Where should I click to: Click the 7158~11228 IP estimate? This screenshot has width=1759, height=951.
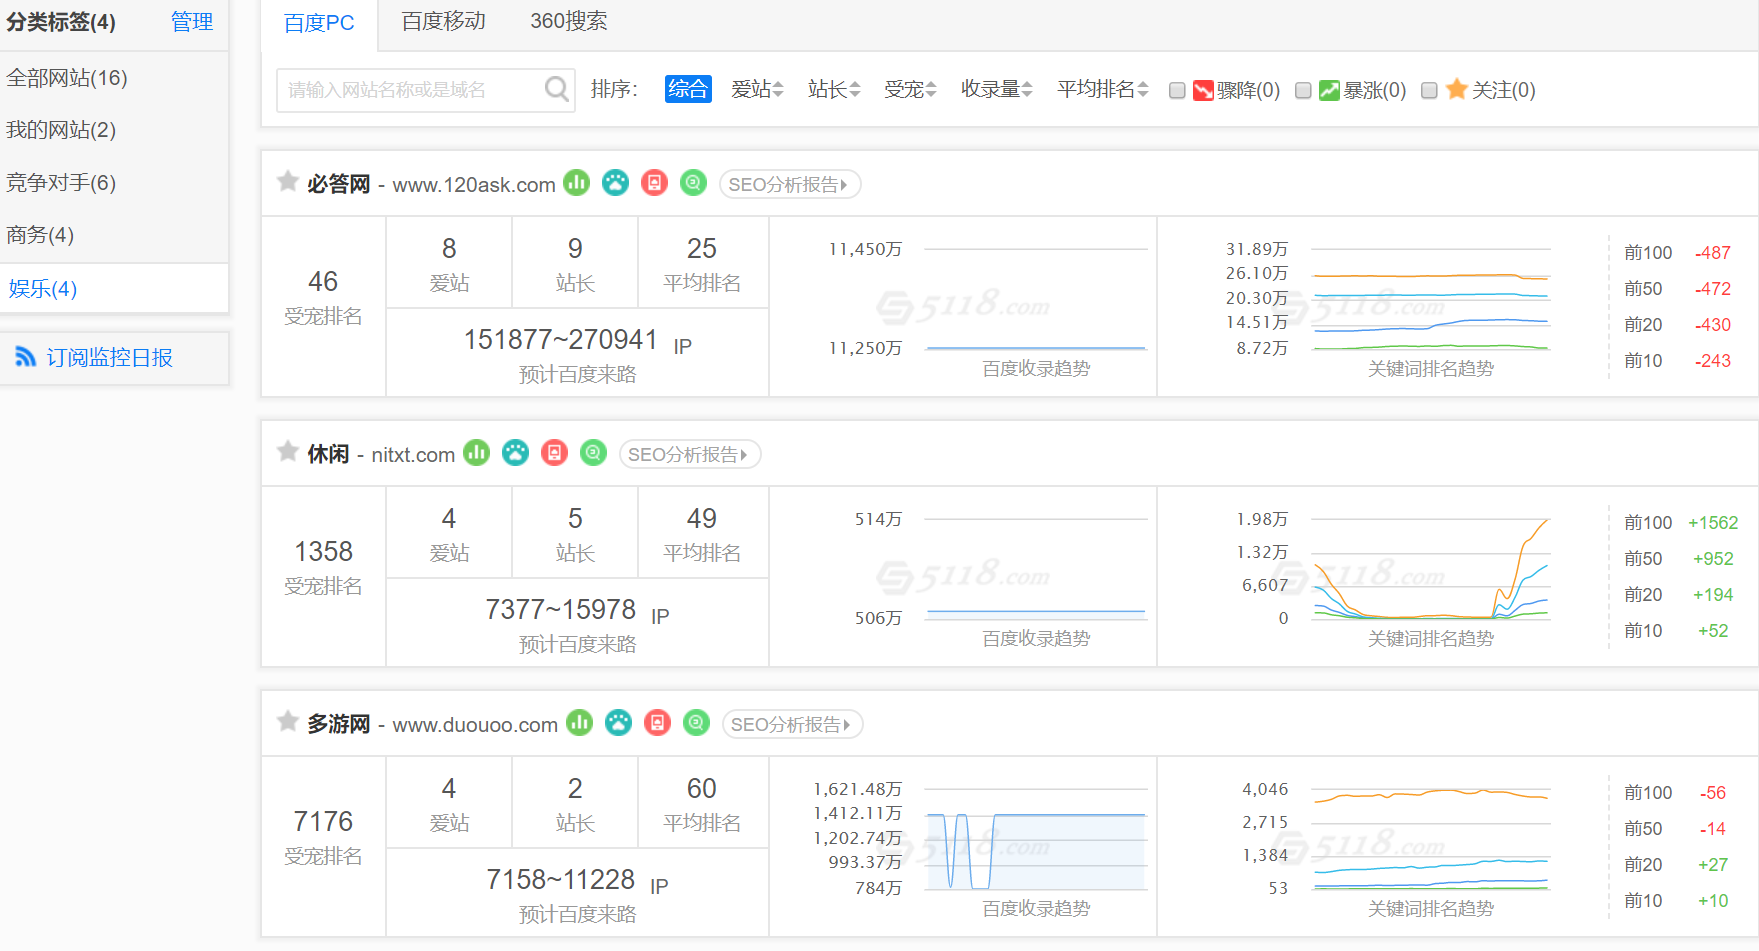pos(561,879)
